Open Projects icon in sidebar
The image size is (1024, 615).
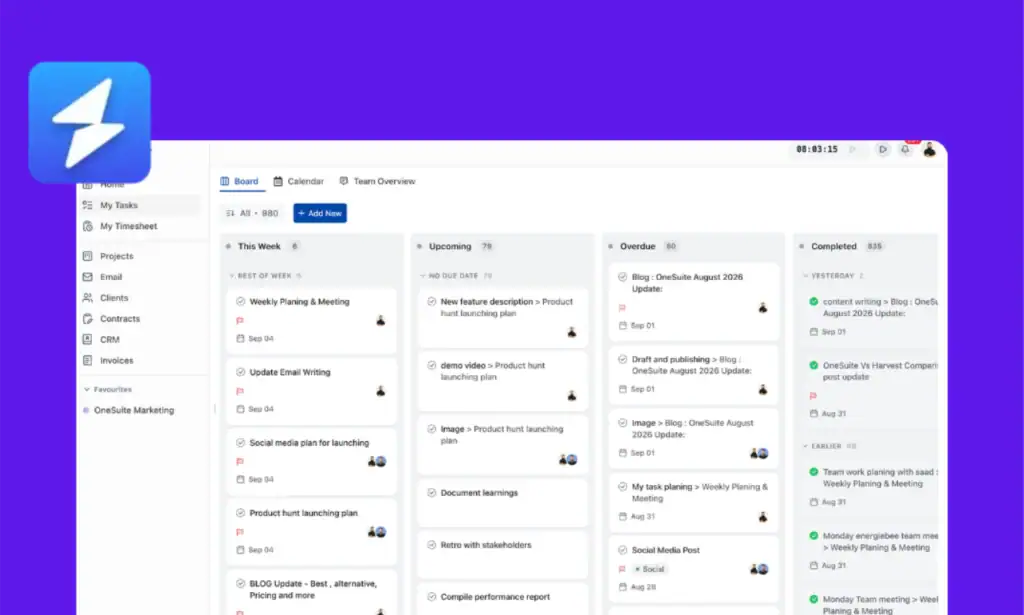(x=88, y=256)
